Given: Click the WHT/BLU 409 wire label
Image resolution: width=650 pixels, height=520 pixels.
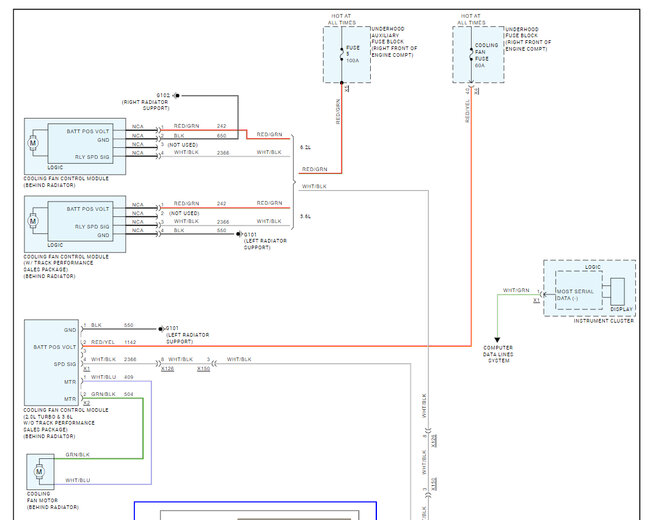Looking at the screenshot, I should point(112,377).
